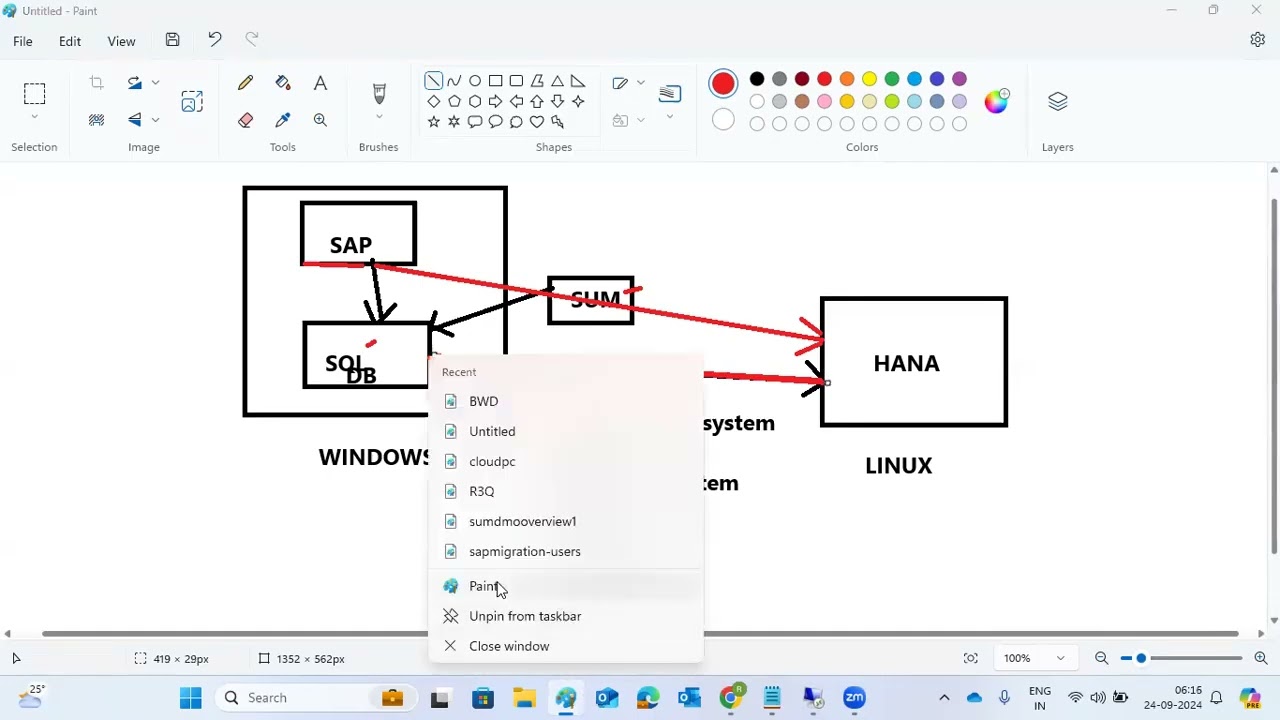The image size is (1280, 720).
Task: Pick the Fill bucket tool
Action: pos(283,83)
